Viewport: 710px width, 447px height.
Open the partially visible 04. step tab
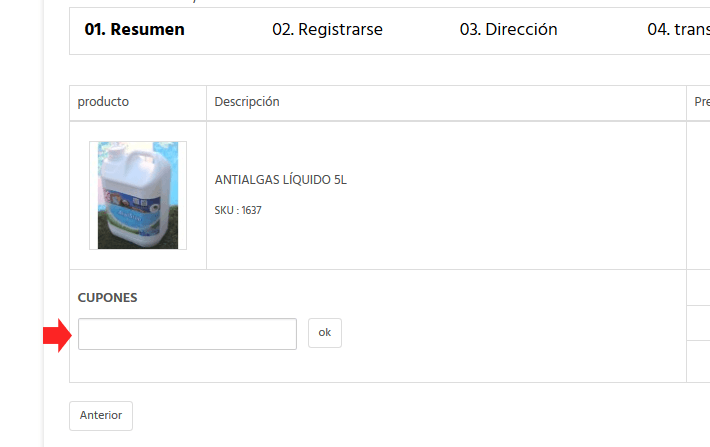pos(678,29)
